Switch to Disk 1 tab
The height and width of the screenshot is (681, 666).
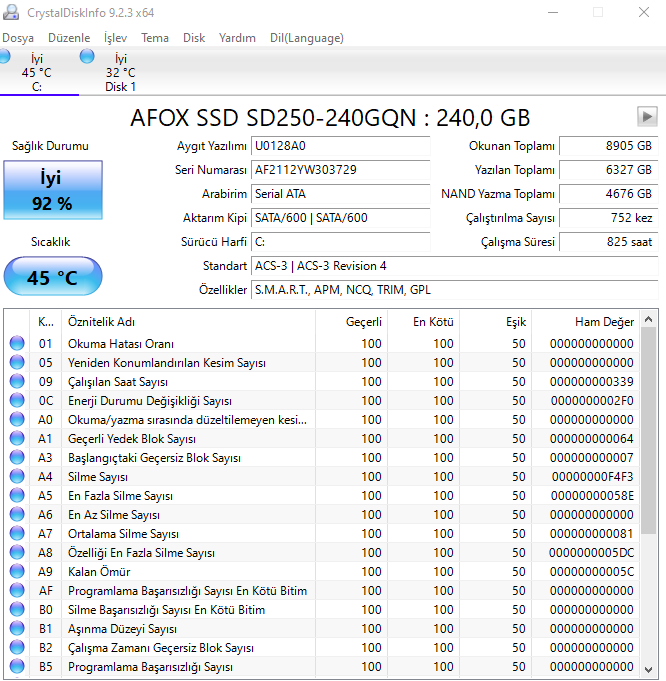(x=120, y=72)
